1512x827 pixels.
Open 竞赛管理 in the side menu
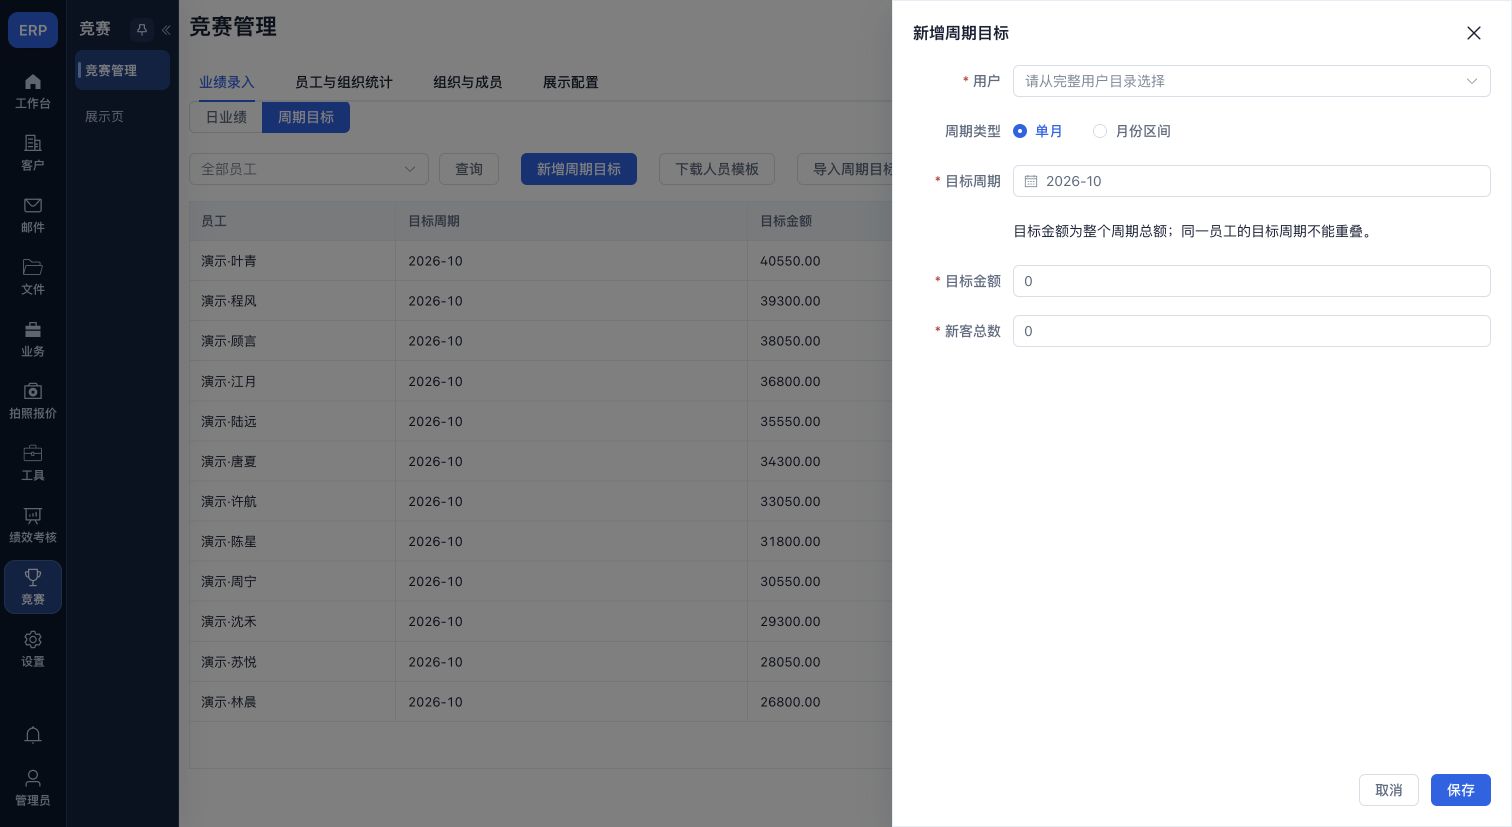click(122, 70)
